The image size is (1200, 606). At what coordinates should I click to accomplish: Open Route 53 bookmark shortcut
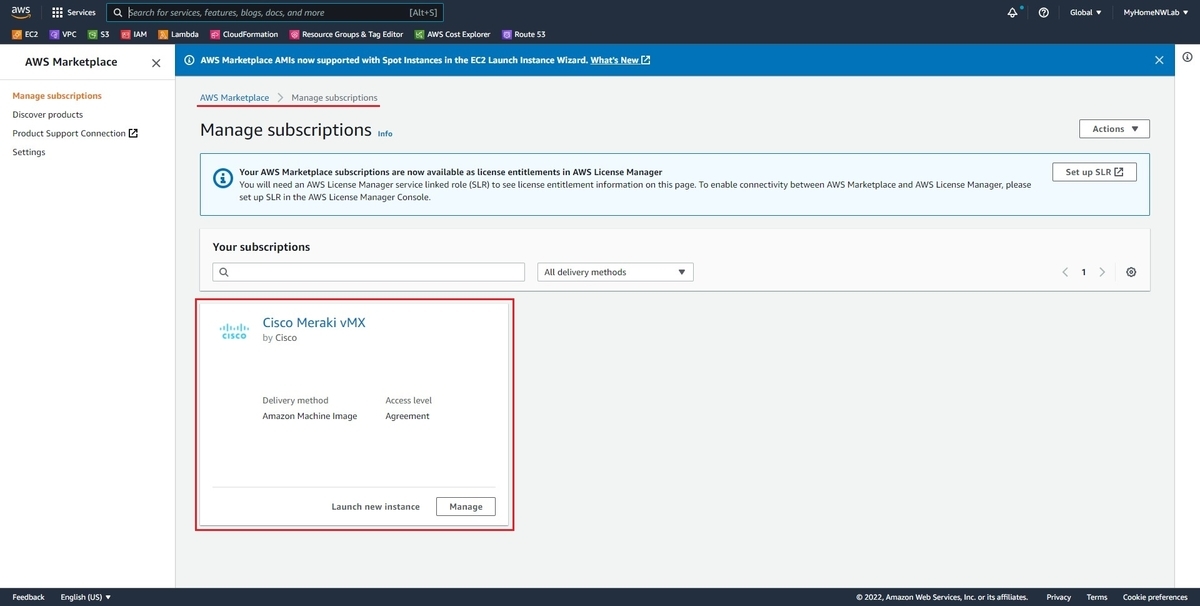(x=524, y=34)
